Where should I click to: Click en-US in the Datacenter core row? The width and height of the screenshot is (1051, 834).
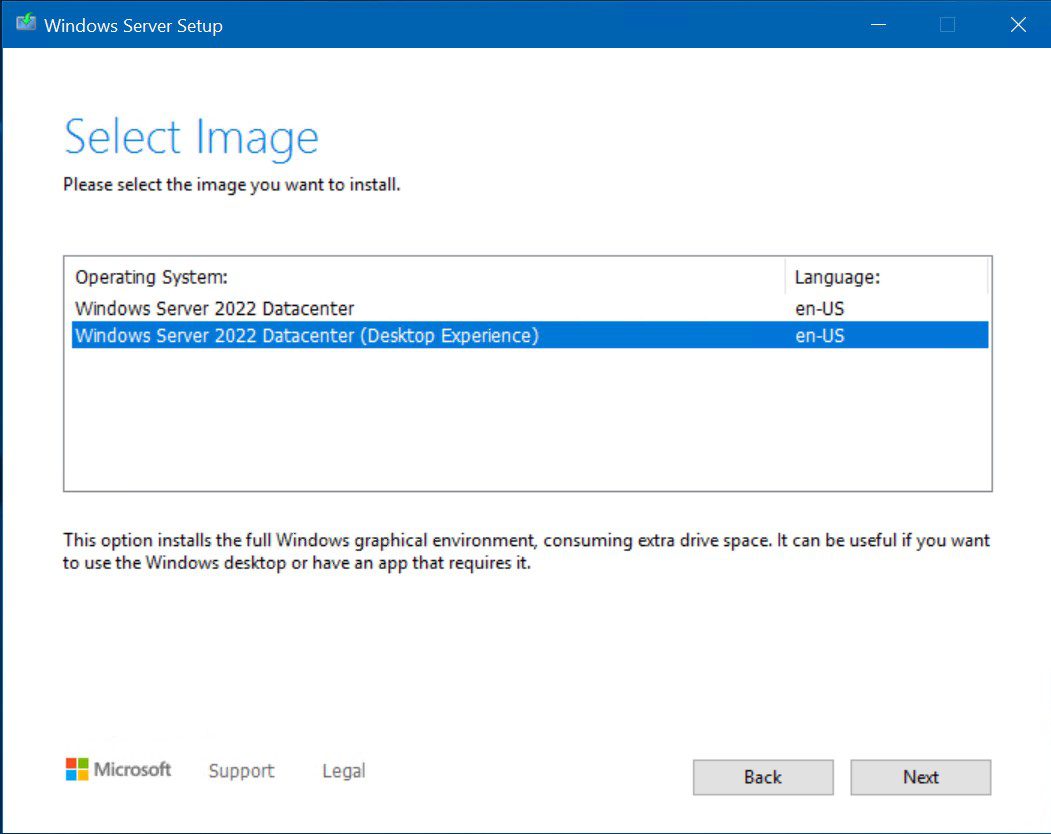click(819, 308)
